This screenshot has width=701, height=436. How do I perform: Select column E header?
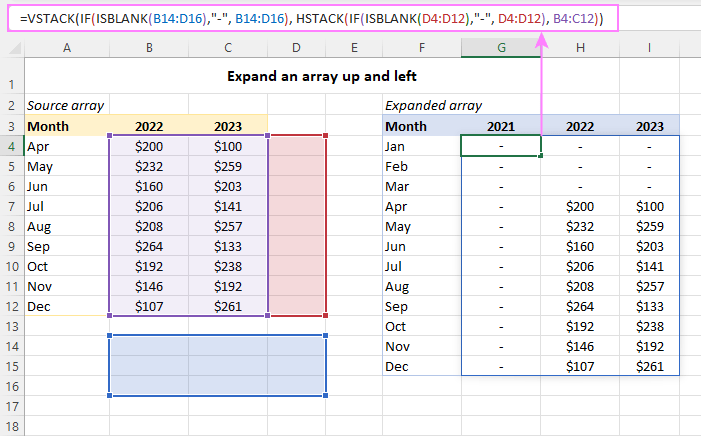(x=354, y=48)
